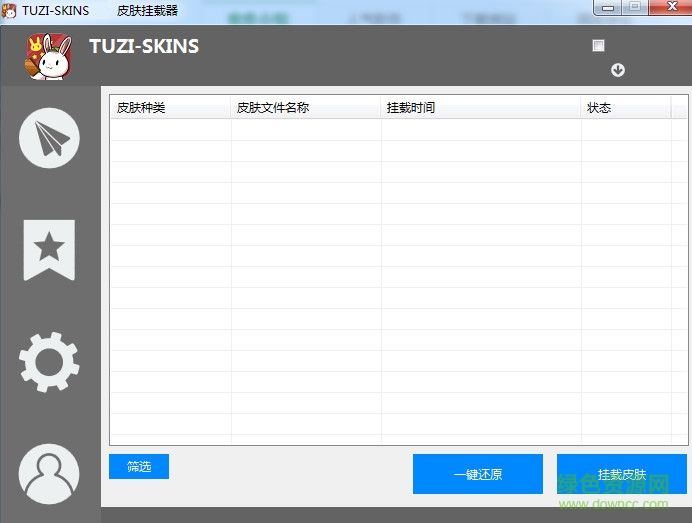Click the small rabbit icon in title bar
The width and height of the screenshot is (692, 523).
tap(9, 10)
